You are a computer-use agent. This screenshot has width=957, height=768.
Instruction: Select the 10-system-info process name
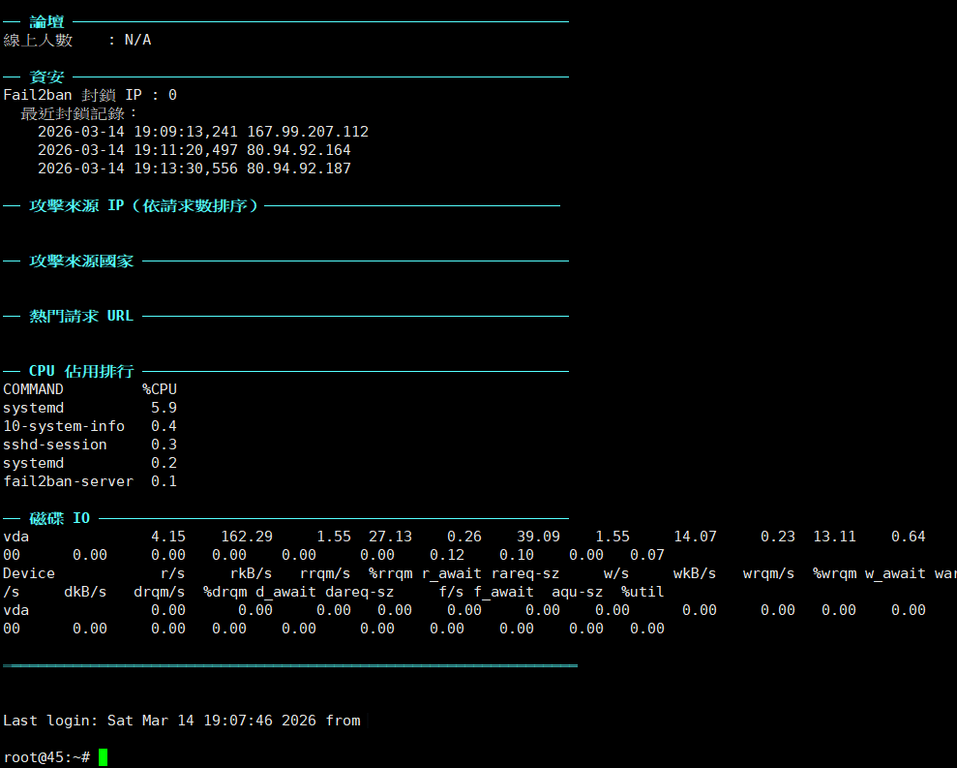tap(64, 427)
